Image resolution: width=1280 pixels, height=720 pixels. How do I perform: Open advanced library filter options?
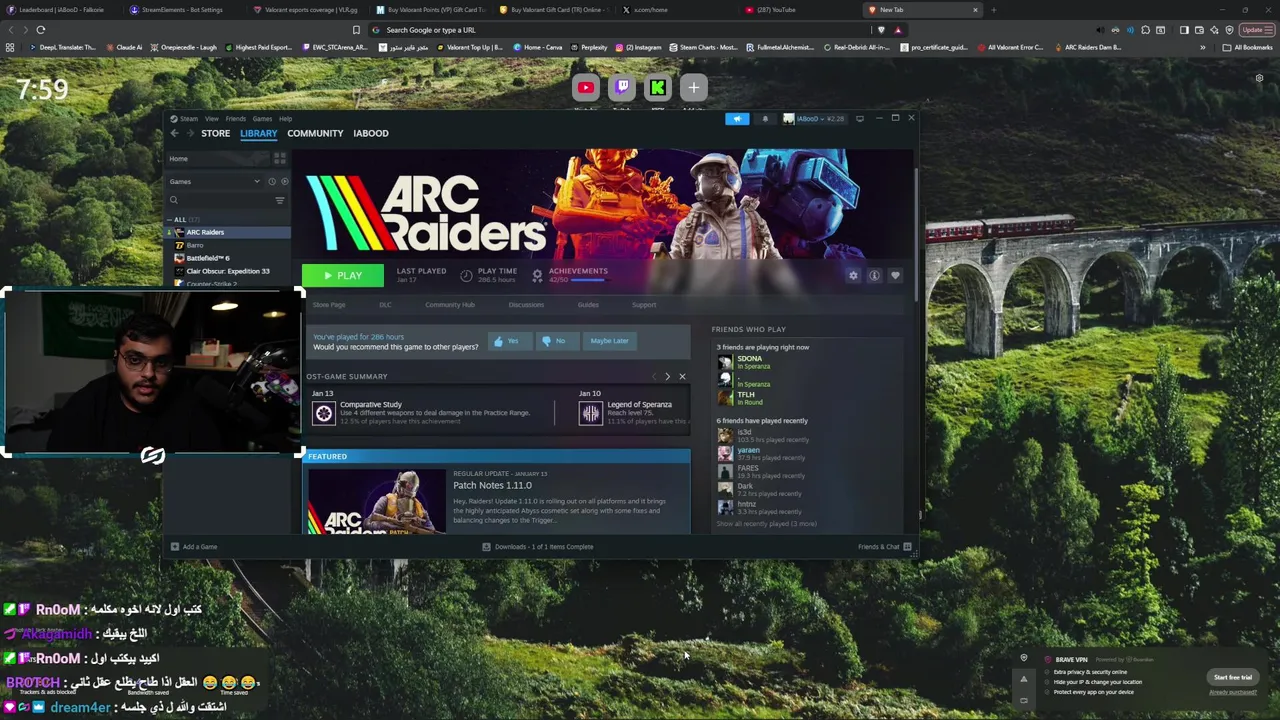280,200
